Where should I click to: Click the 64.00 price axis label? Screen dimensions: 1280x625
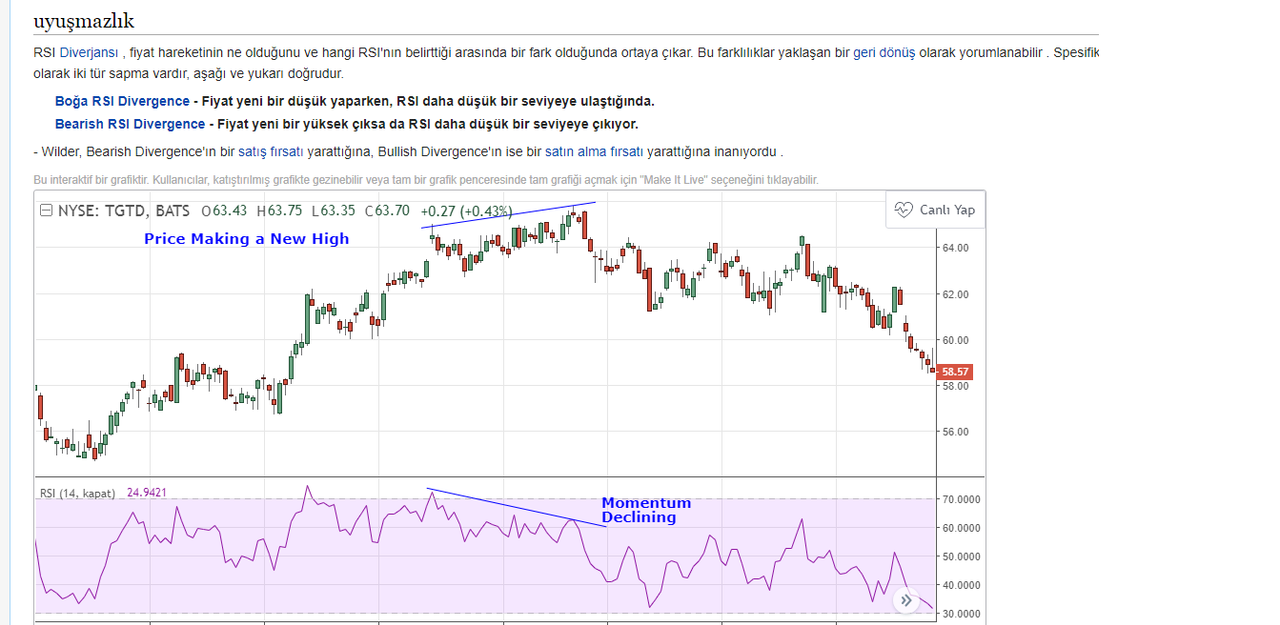(955, 248)
